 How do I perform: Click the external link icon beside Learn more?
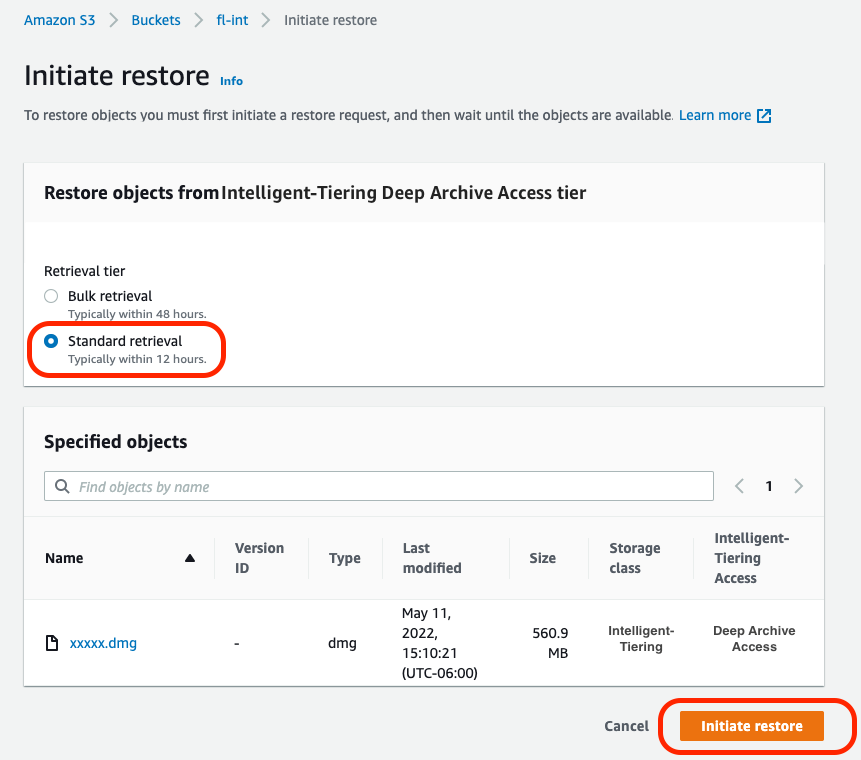click(x=764, y=116)
